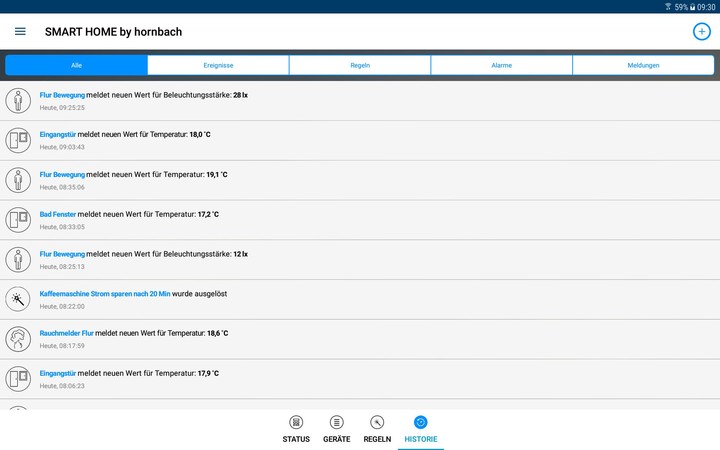720x450 pixels.
Task: Select the HISTORIE bottom tab
Action: tap(421, 430)
